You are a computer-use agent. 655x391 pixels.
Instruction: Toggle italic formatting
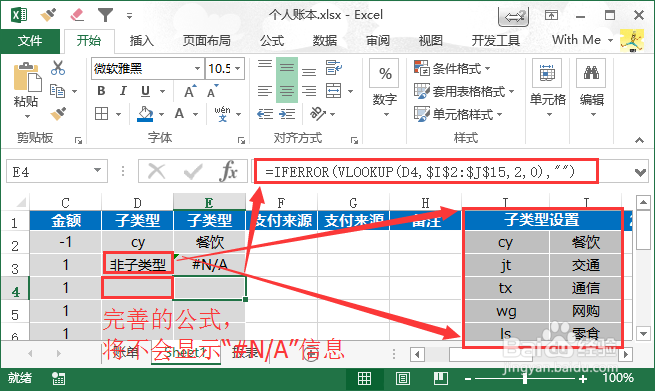[123, 91]
